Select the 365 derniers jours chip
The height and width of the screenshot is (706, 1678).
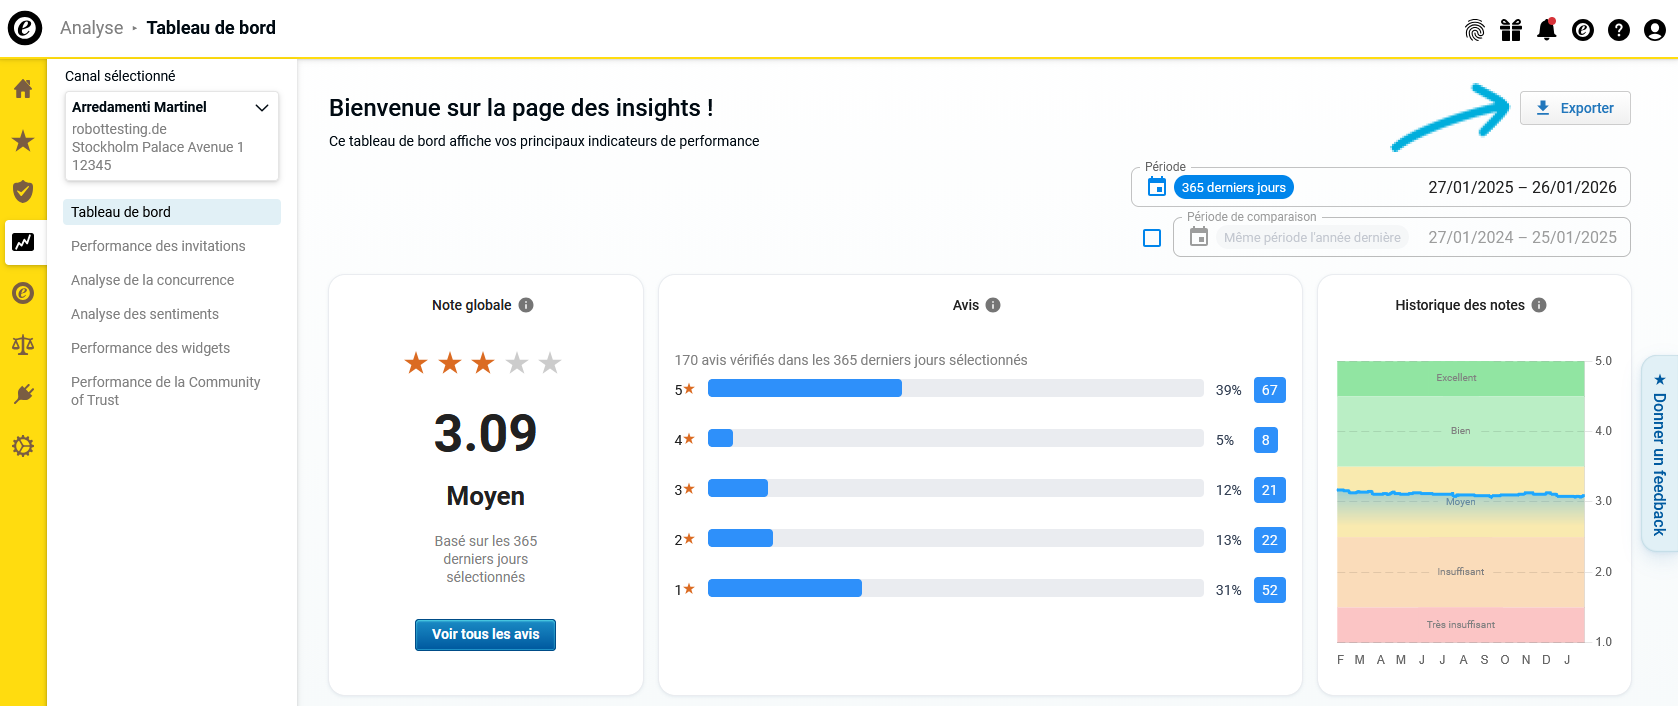click(1233, 188)
